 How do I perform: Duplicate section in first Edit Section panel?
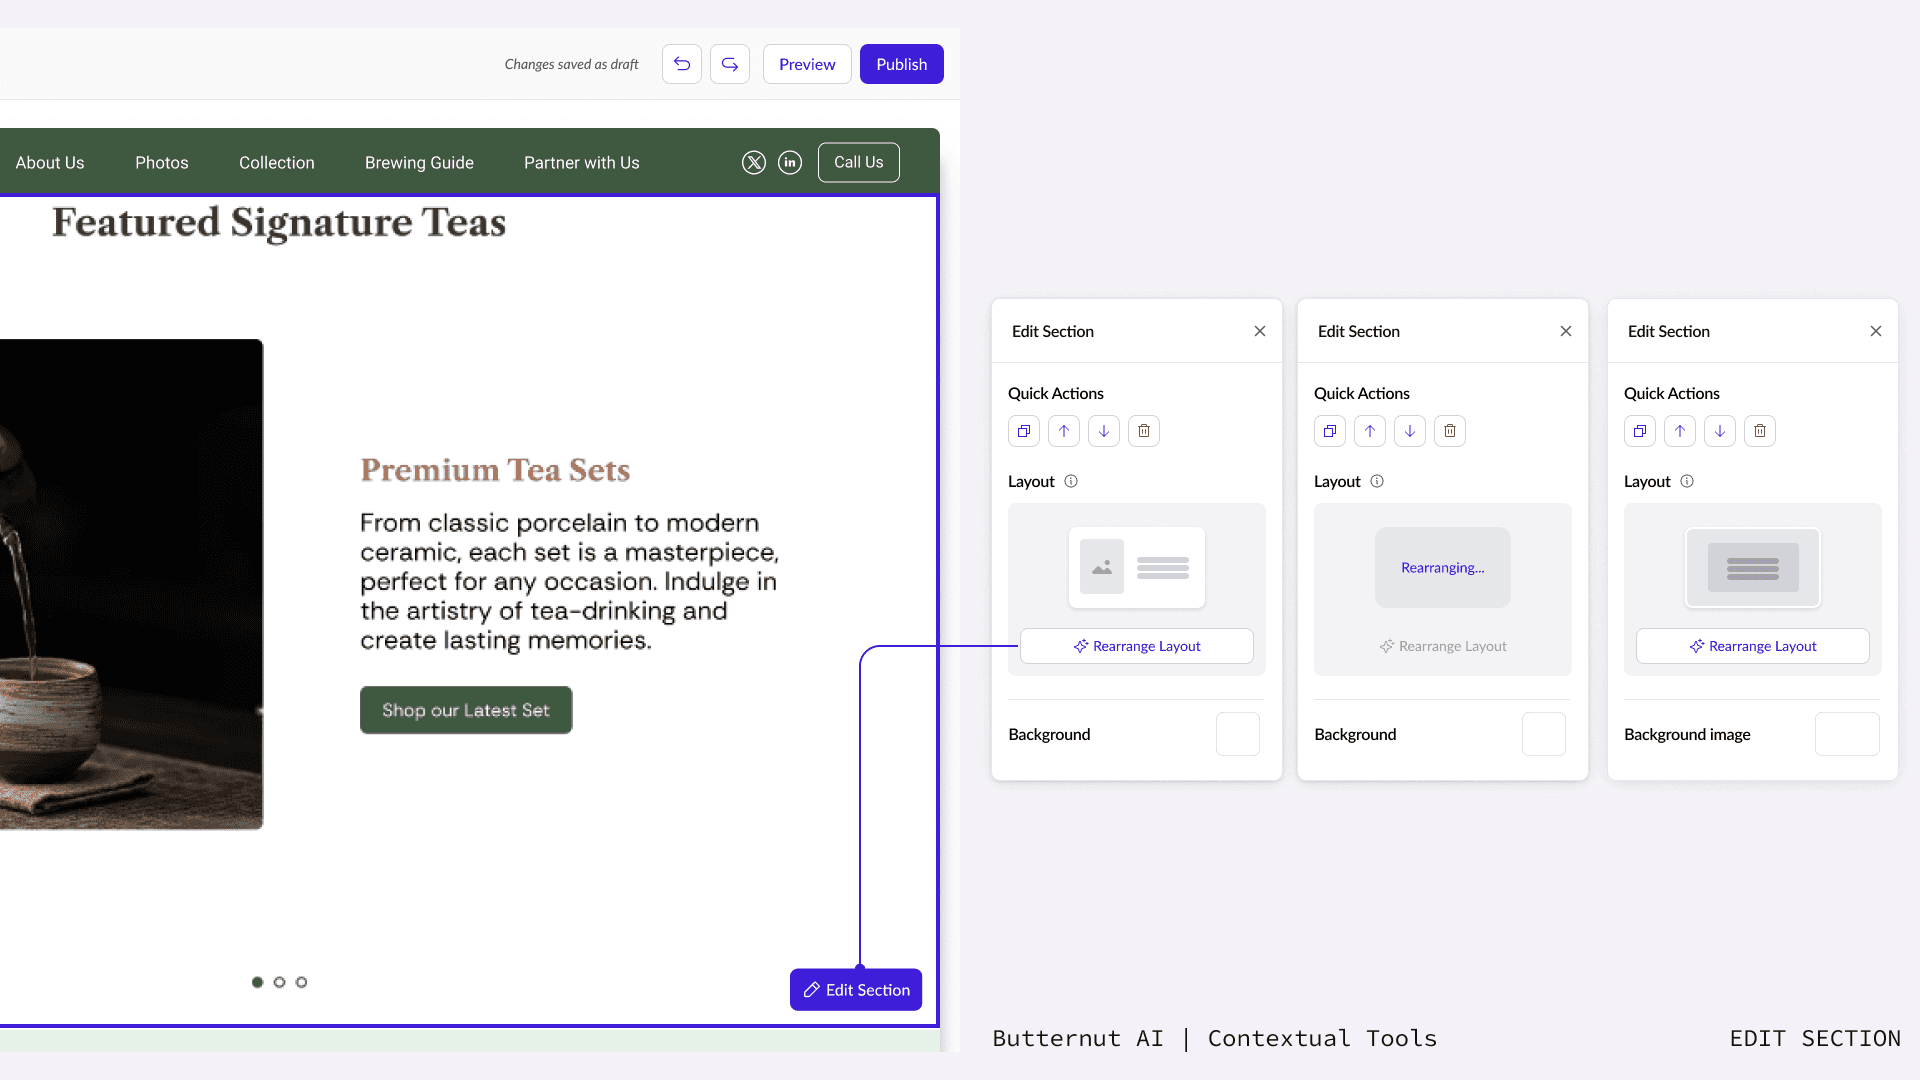click(1024, 431)
